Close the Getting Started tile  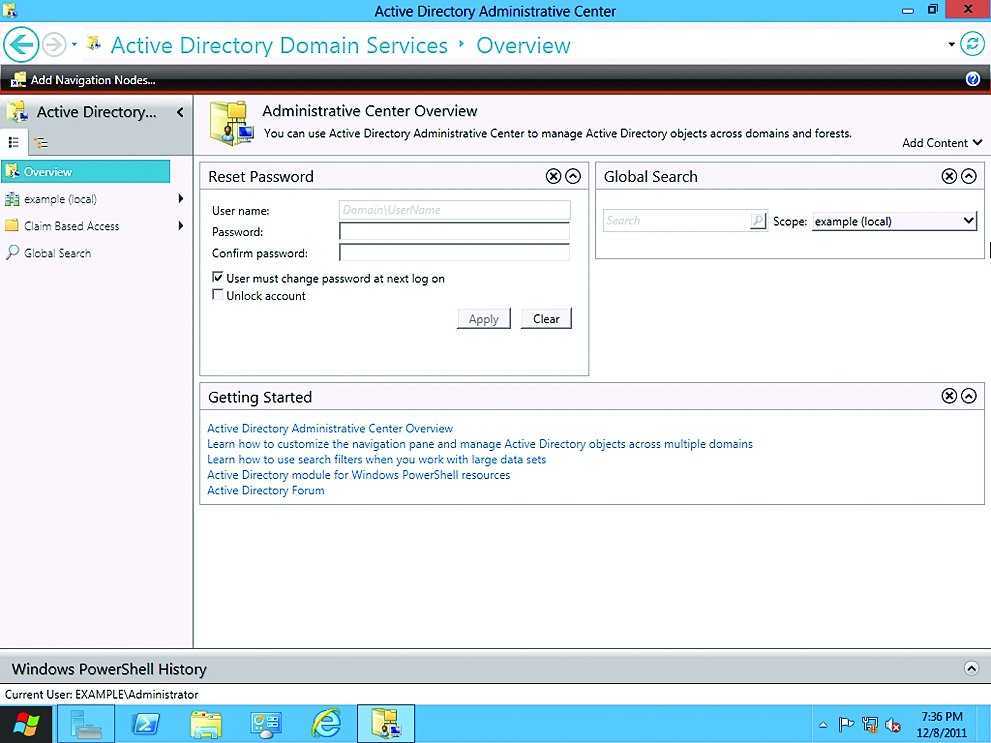pyautogui.click(x=949, y=396)
